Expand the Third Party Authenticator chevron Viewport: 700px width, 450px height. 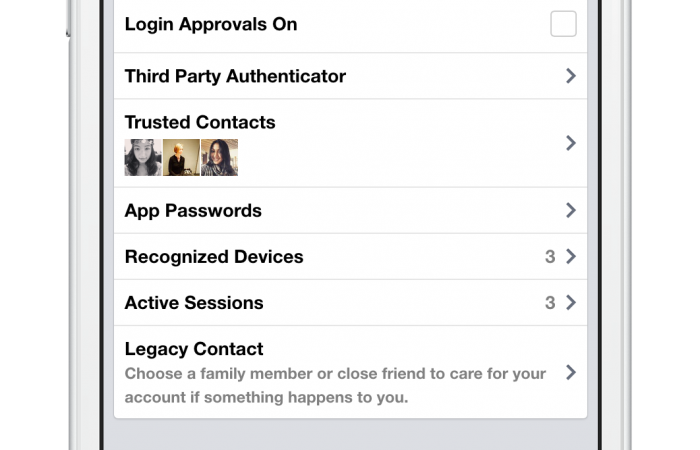[x=570, y=76]
